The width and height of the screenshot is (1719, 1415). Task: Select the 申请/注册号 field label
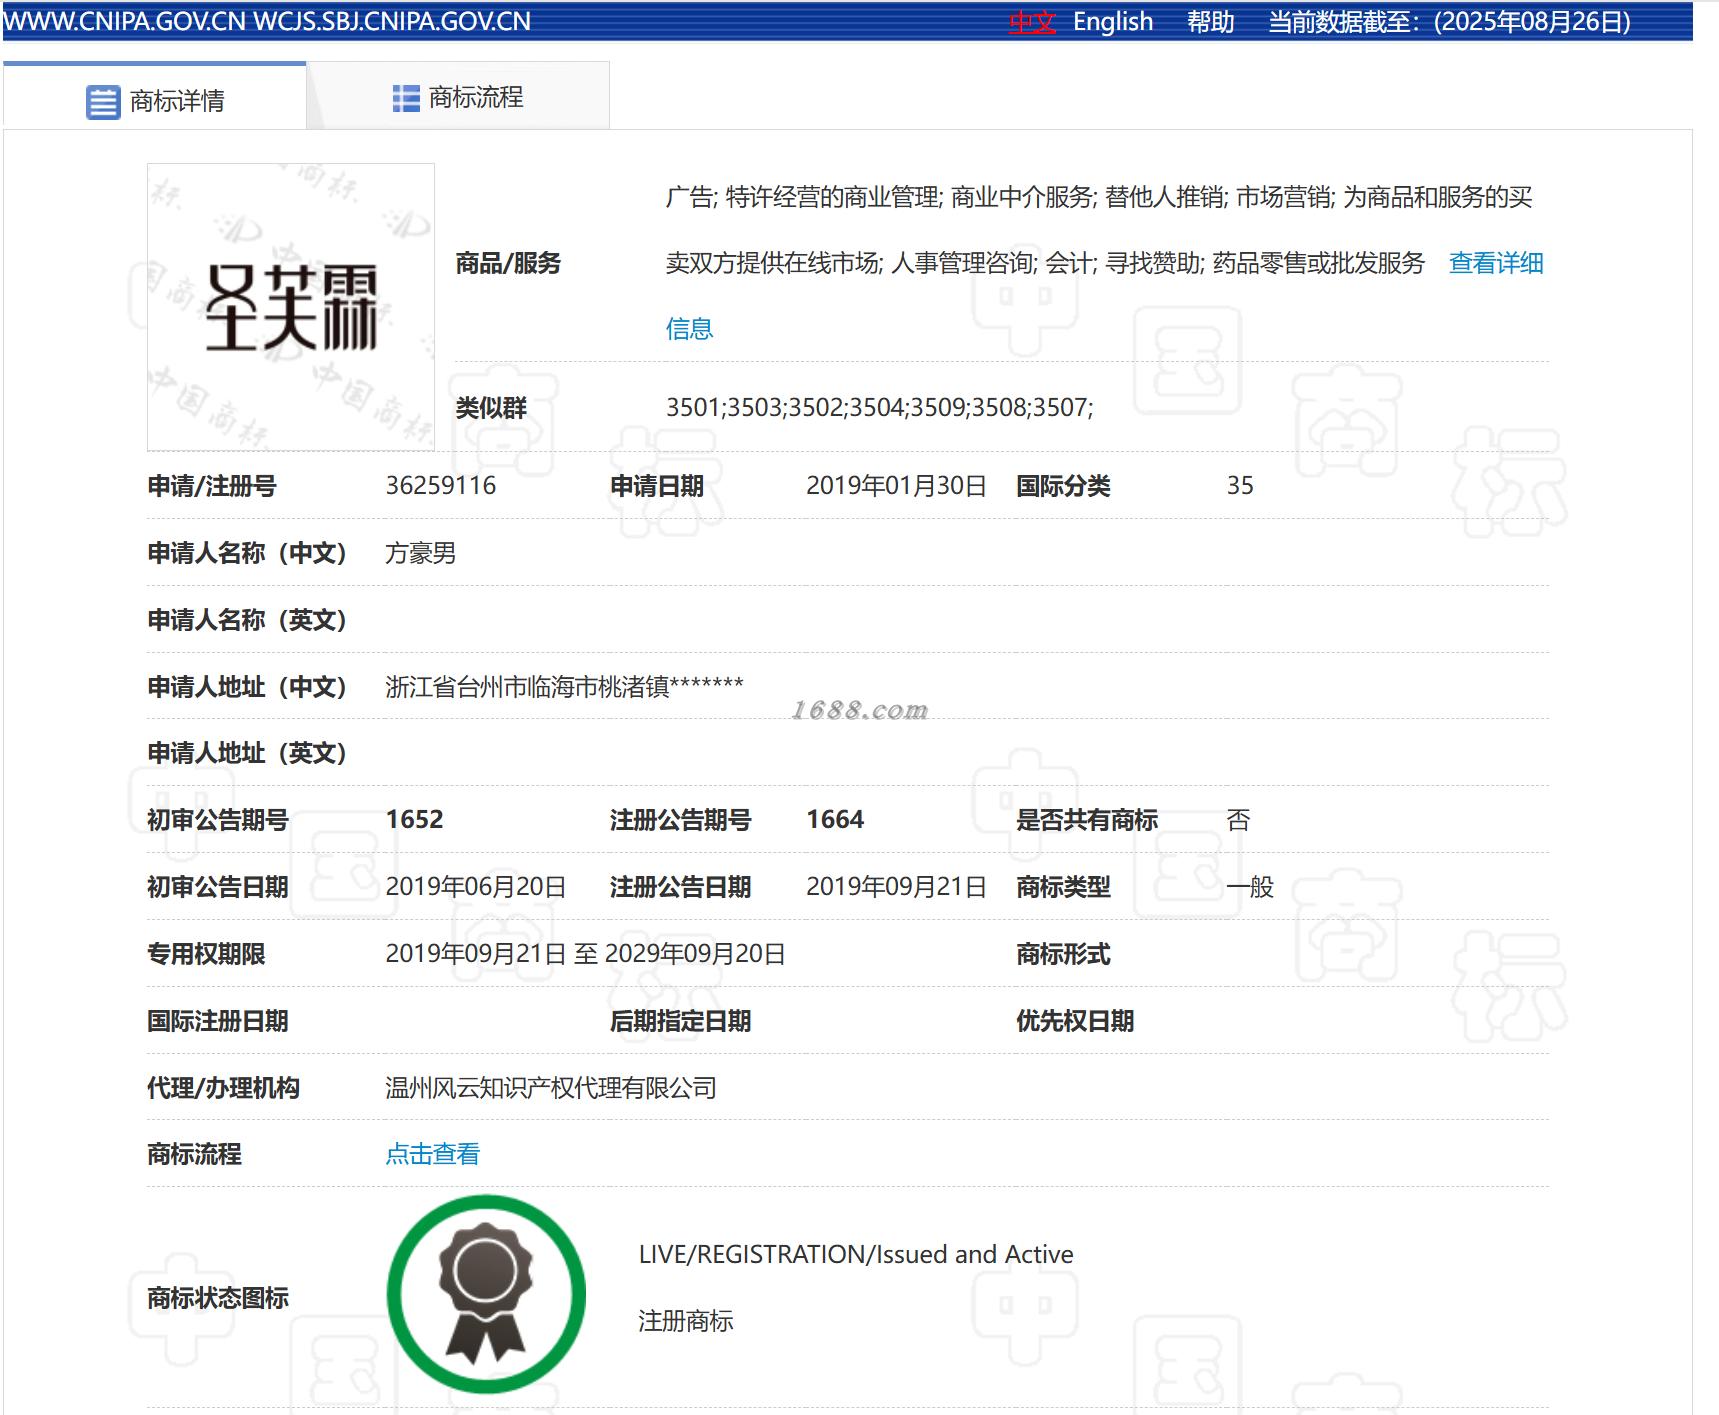212,486
